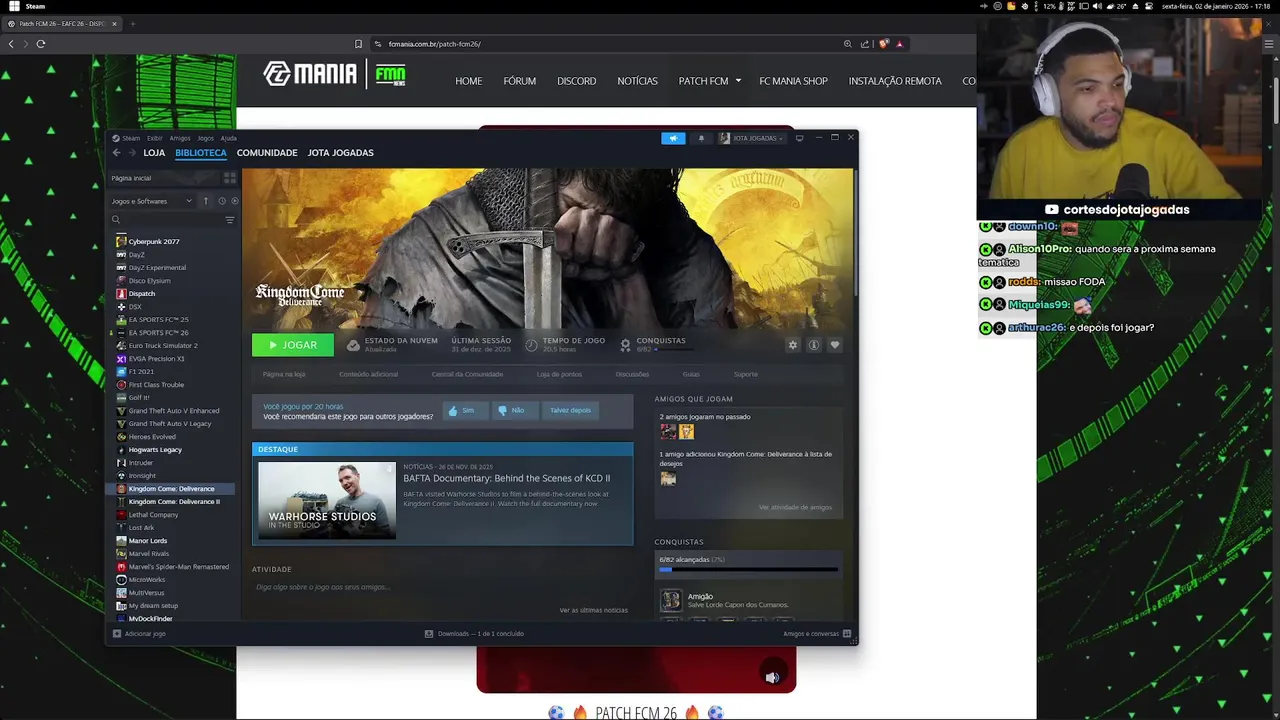Image resolution: width=1280 pixels, height=720 pixels.
Task: Click the Warhorse Studios news thumbnail
Action: click(x=327, y=500)
